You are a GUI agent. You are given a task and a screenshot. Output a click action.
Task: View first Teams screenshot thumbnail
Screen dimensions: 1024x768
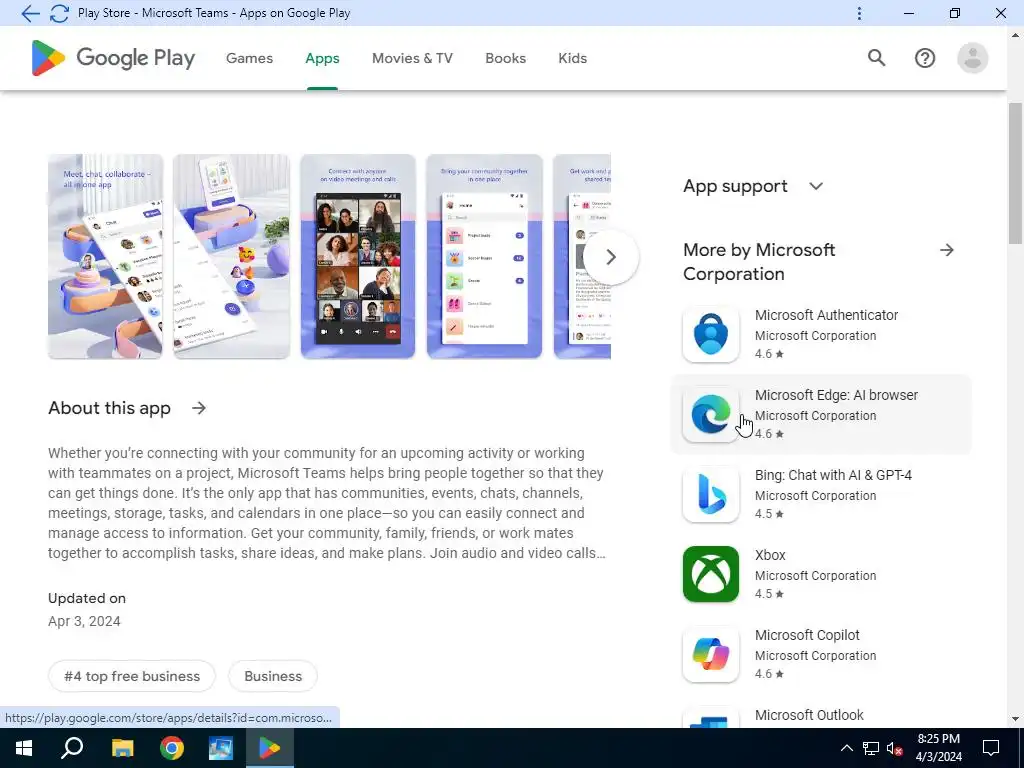pyautogui.click(x=105, y=257)
